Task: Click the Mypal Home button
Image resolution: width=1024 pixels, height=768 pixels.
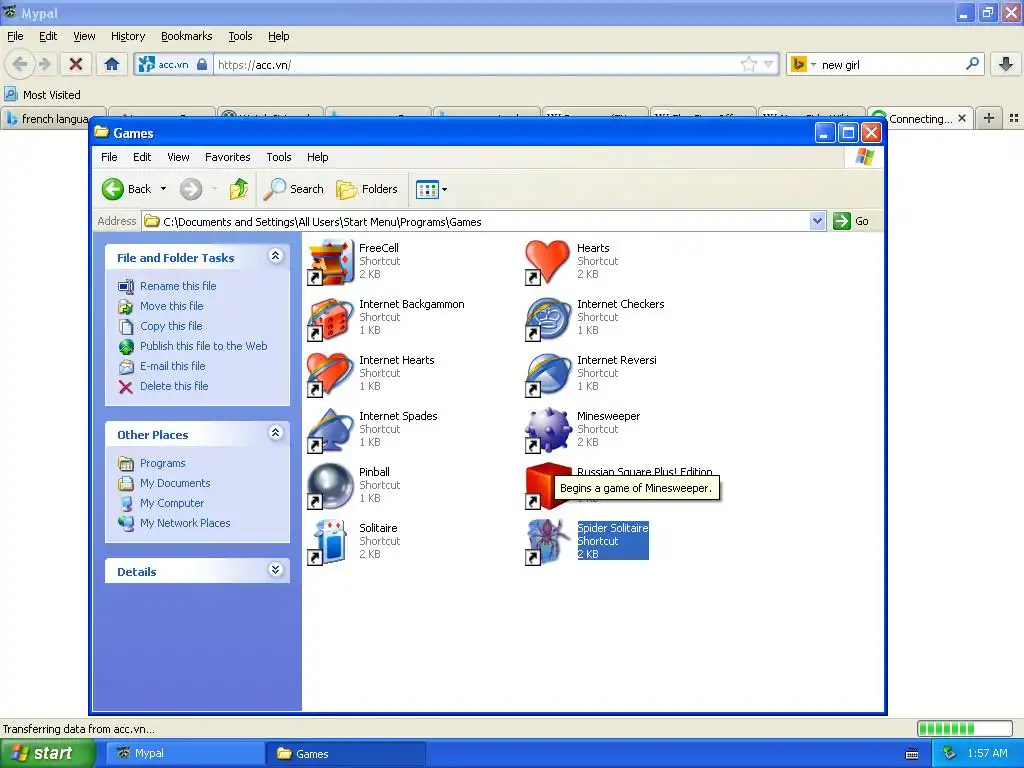Action: click(112, 64)
